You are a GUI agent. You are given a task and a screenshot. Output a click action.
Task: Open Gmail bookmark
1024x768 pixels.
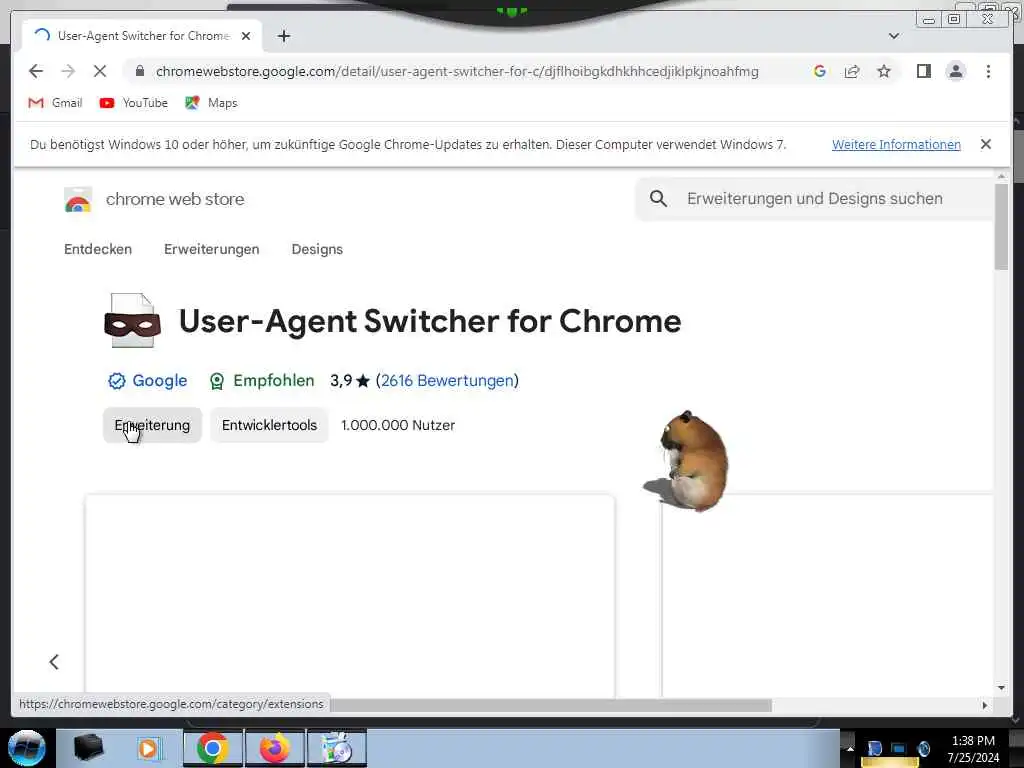(x=56, y=103)
